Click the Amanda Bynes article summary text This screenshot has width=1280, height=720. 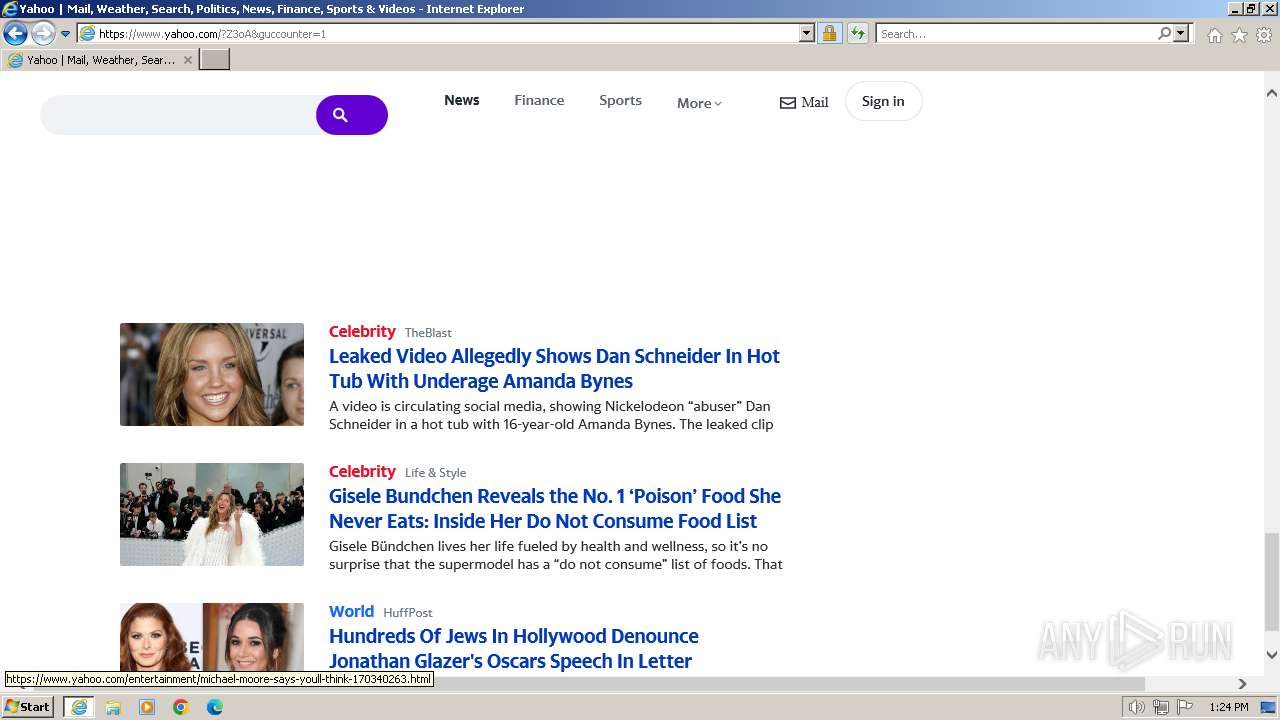[551, 415]
